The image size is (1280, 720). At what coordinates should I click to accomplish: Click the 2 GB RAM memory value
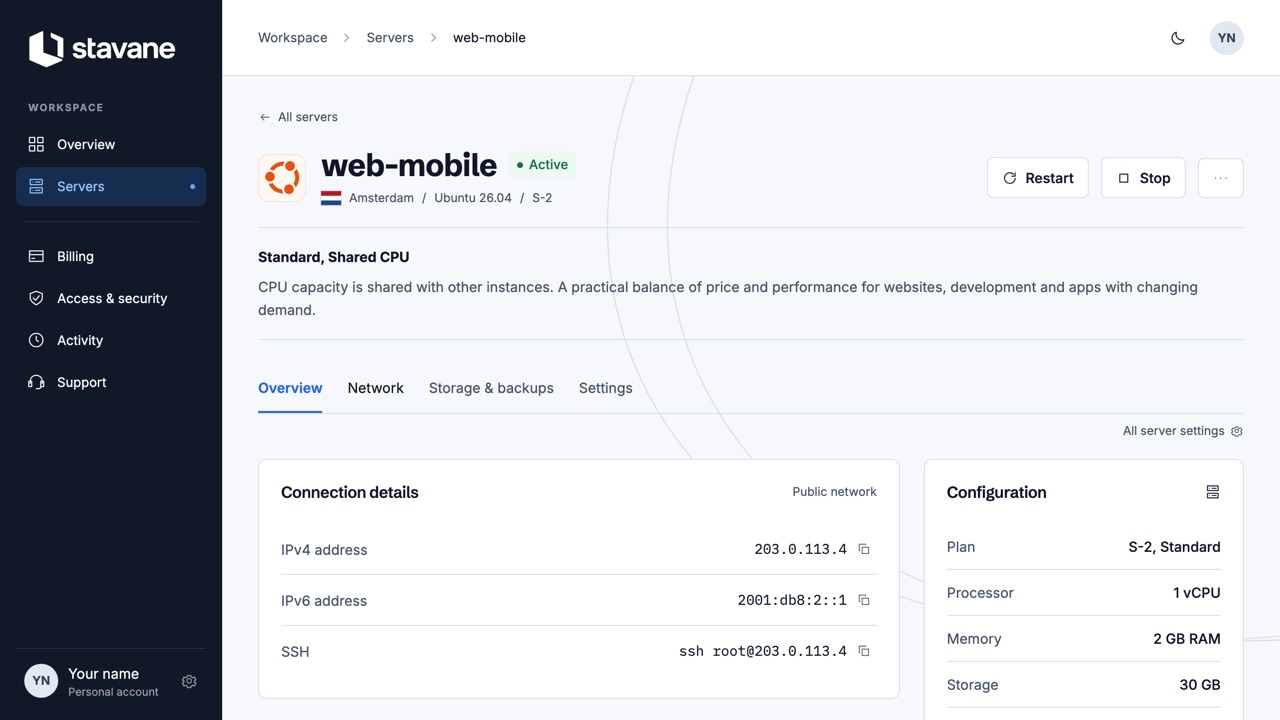(1187, 639)
